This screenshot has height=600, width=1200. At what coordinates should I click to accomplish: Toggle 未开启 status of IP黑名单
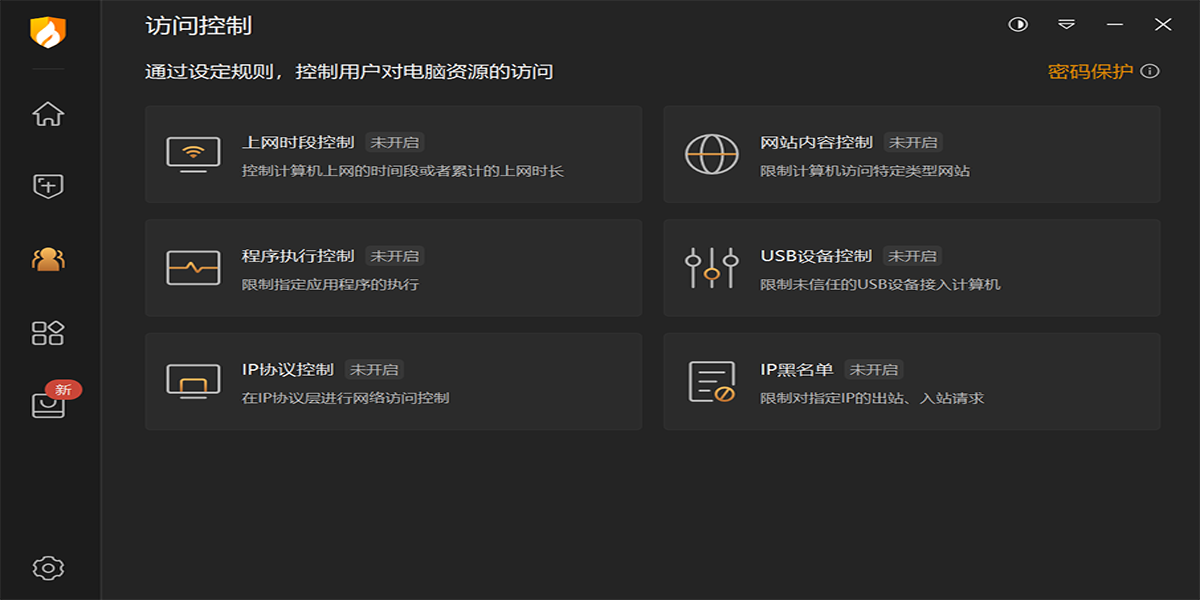coord(873,369)
